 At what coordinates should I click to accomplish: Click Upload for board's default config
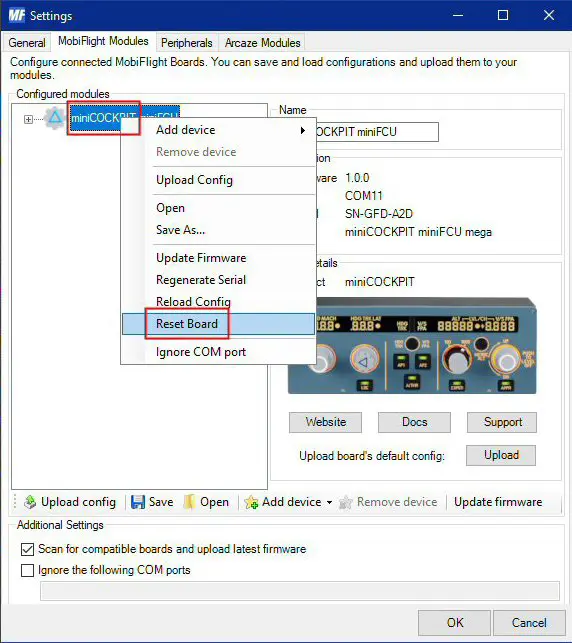click(501, 455)
